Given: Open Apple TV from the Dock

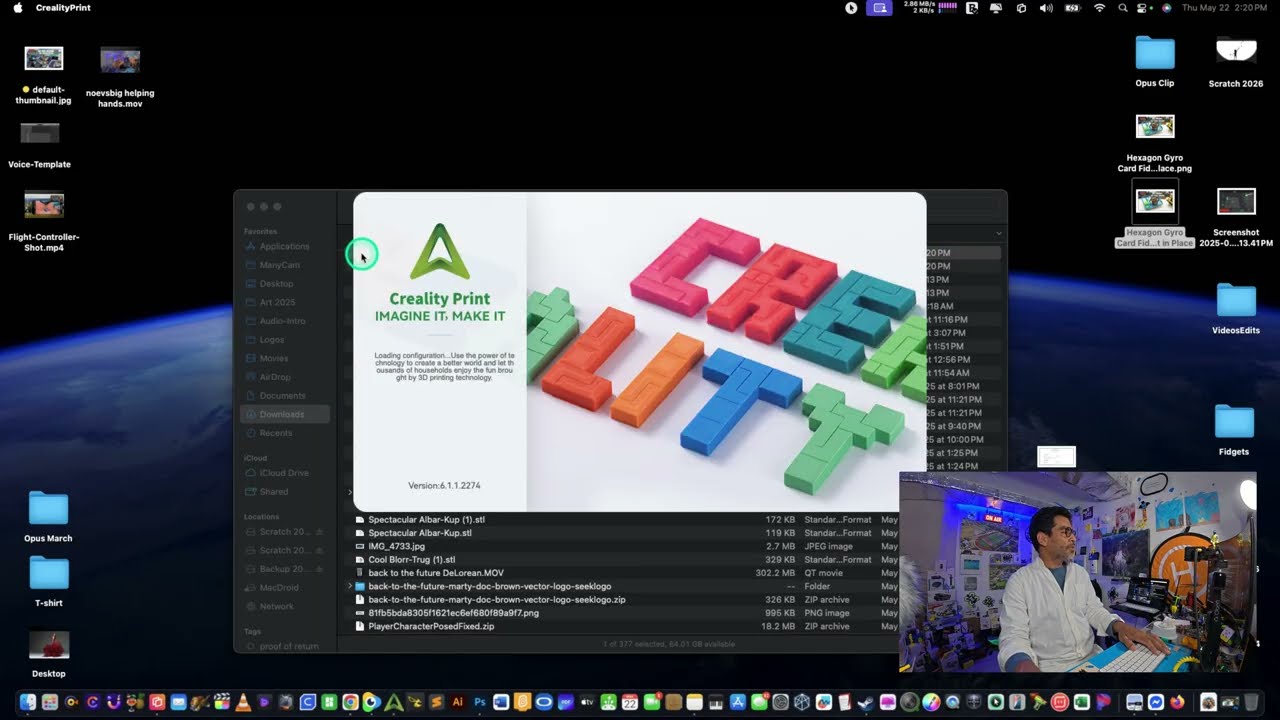Looking at the screenshot, I should [587, 702].
